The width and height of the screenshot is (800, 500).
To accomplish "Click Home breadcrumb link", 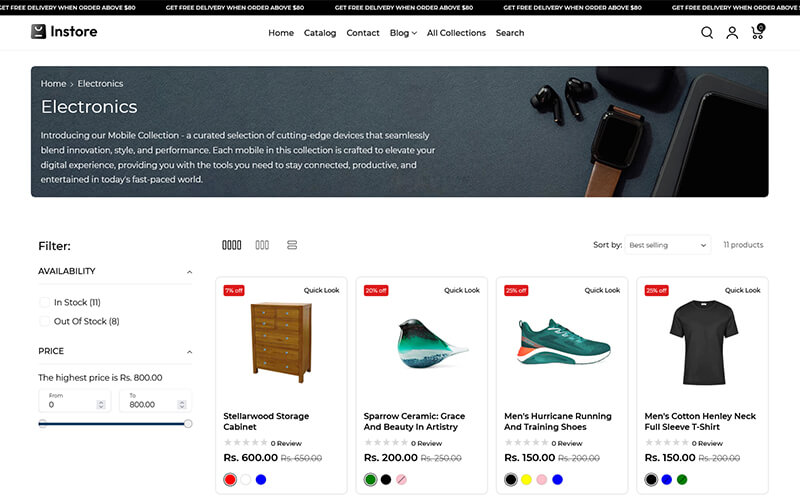I will [53, 84].
